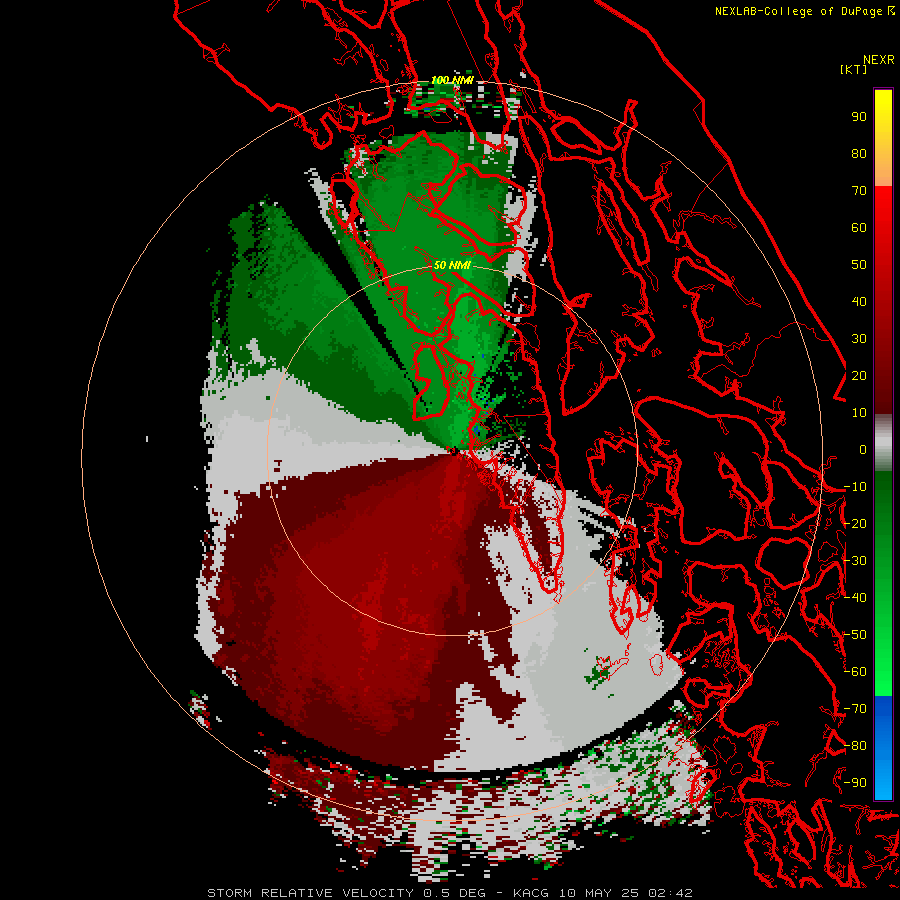Click the positive 50 scale value
The image size is (900, 900).
859,265
